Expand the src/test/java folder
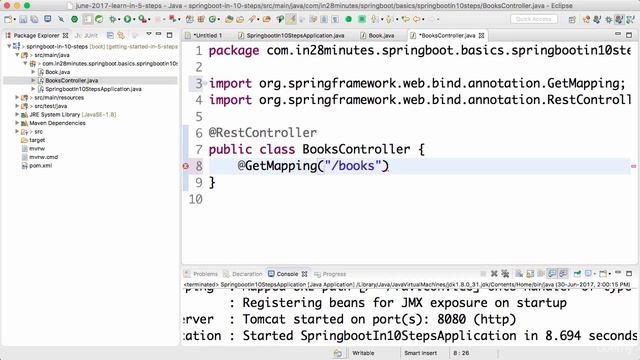 point(17,106)
